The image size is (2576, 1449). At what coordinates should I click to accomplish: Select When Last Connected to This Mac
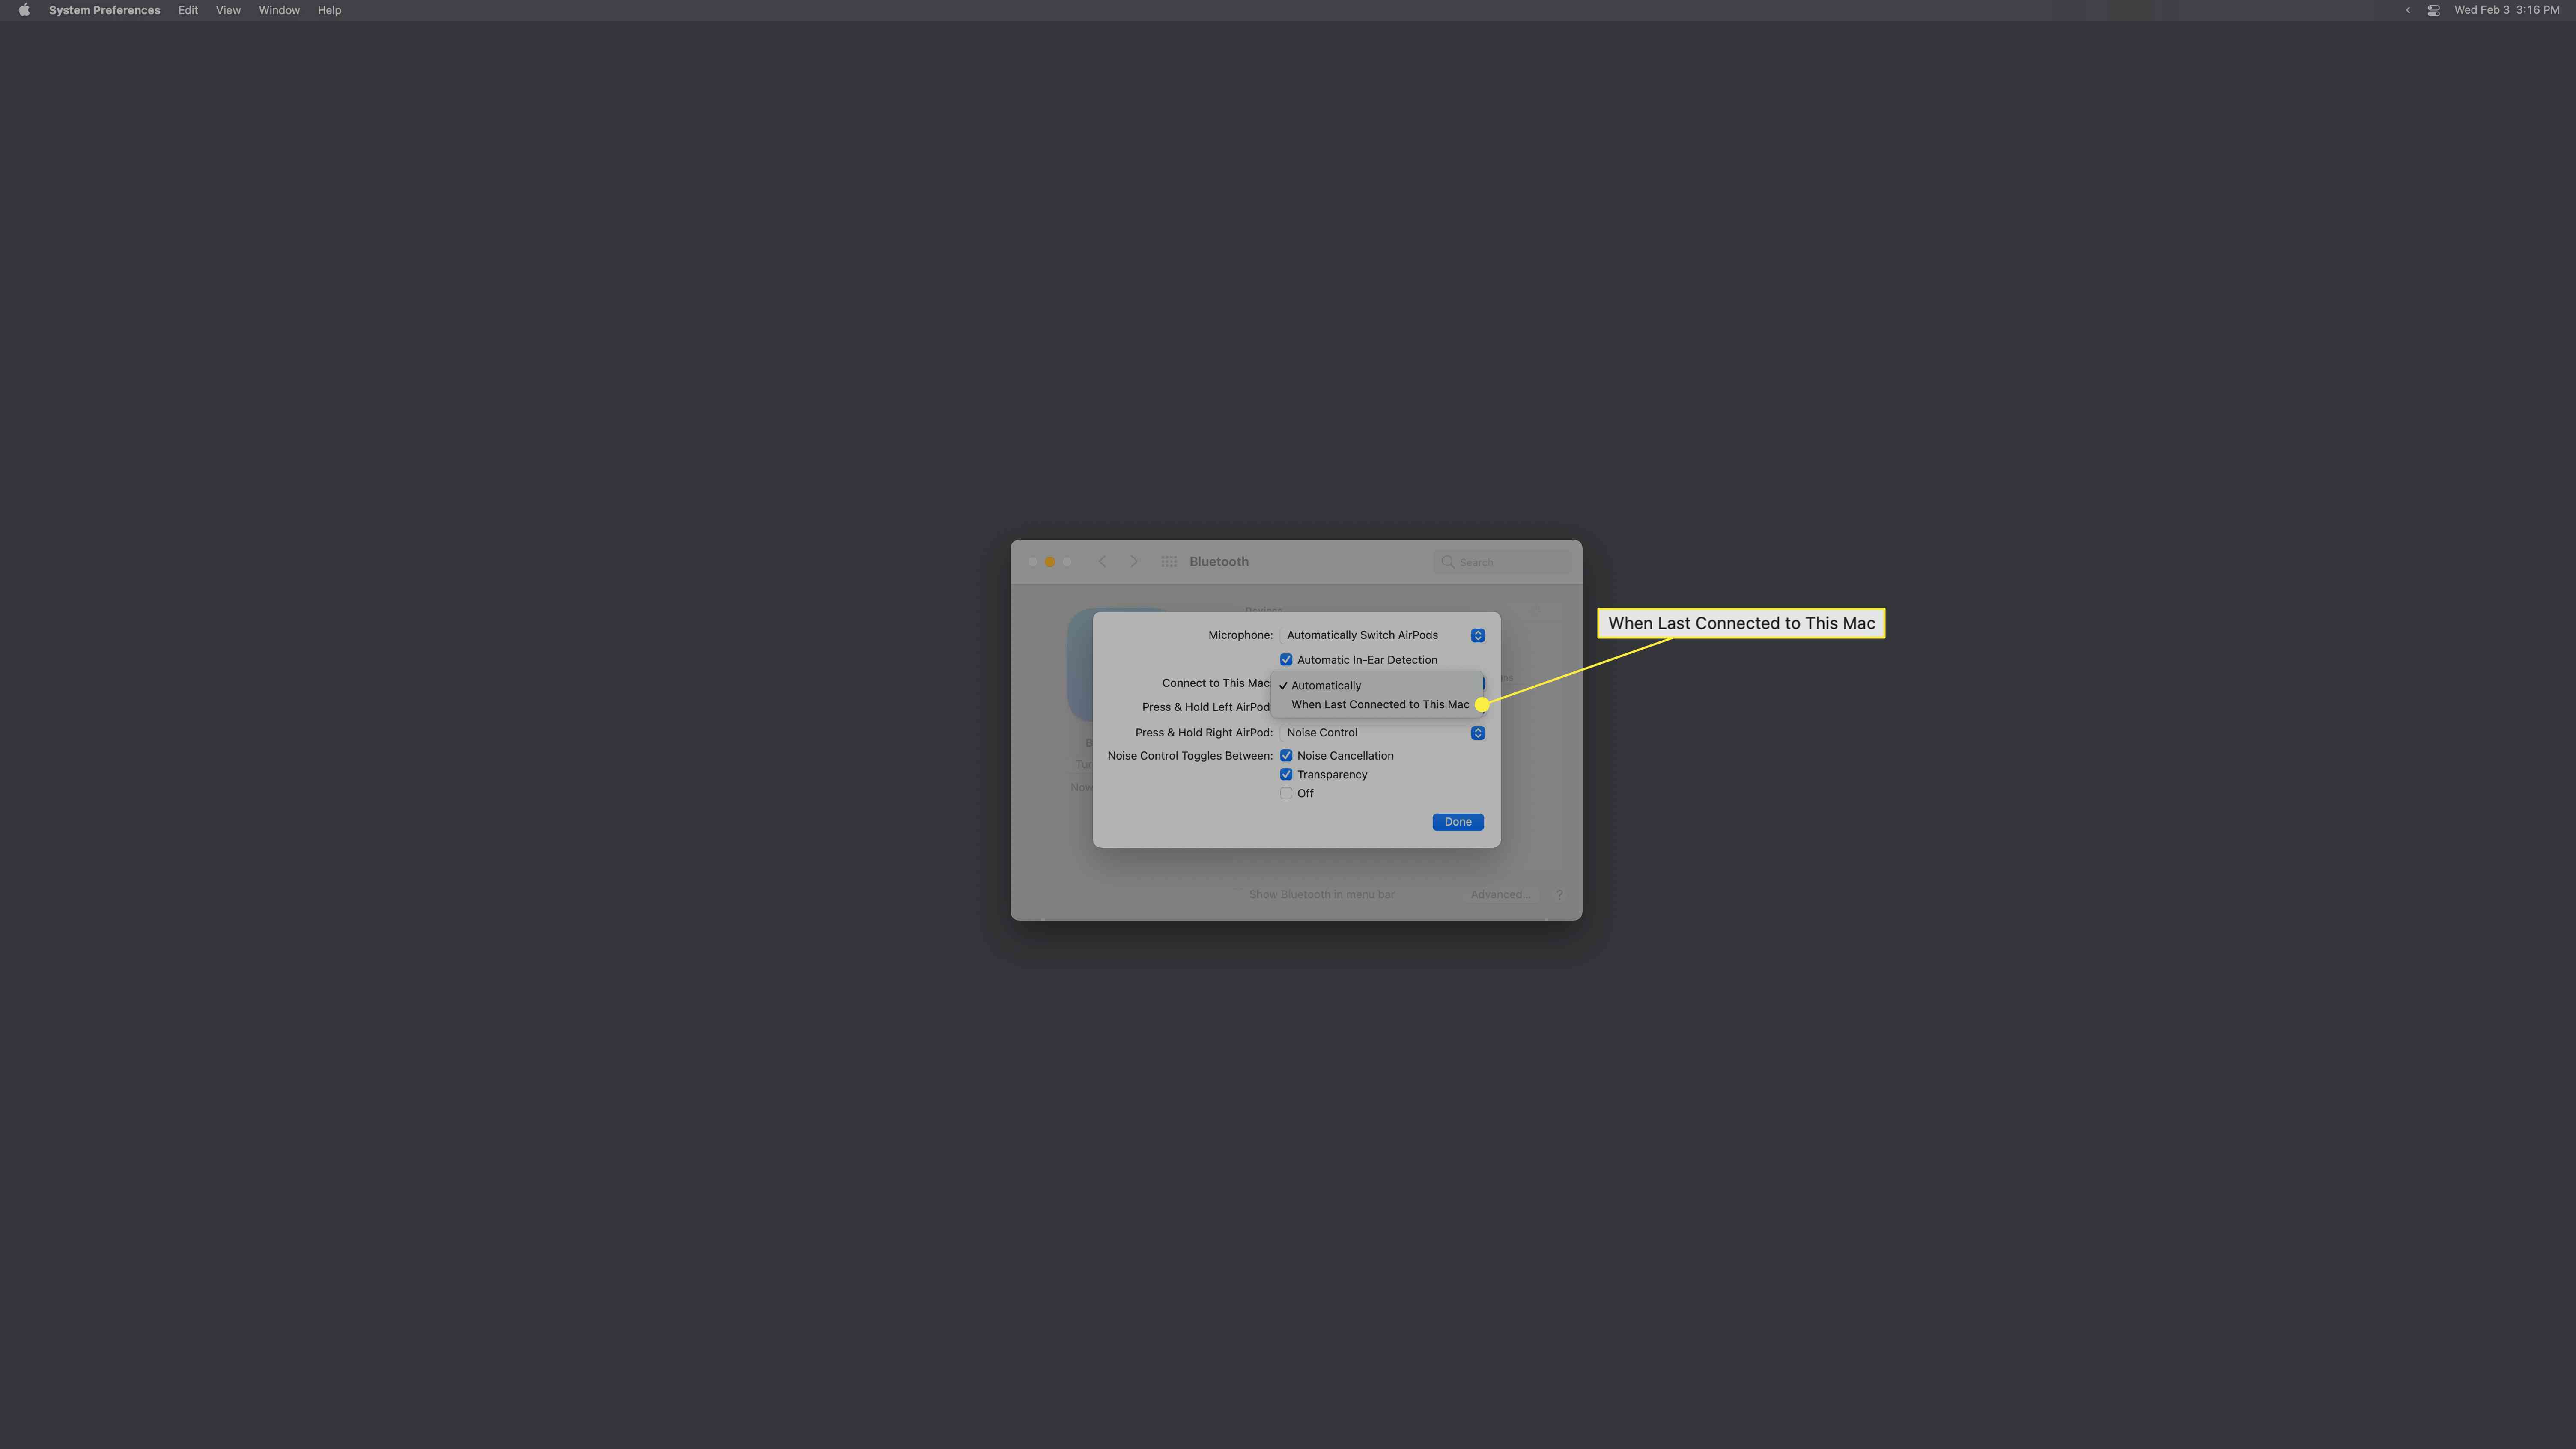pos(1380,704)
